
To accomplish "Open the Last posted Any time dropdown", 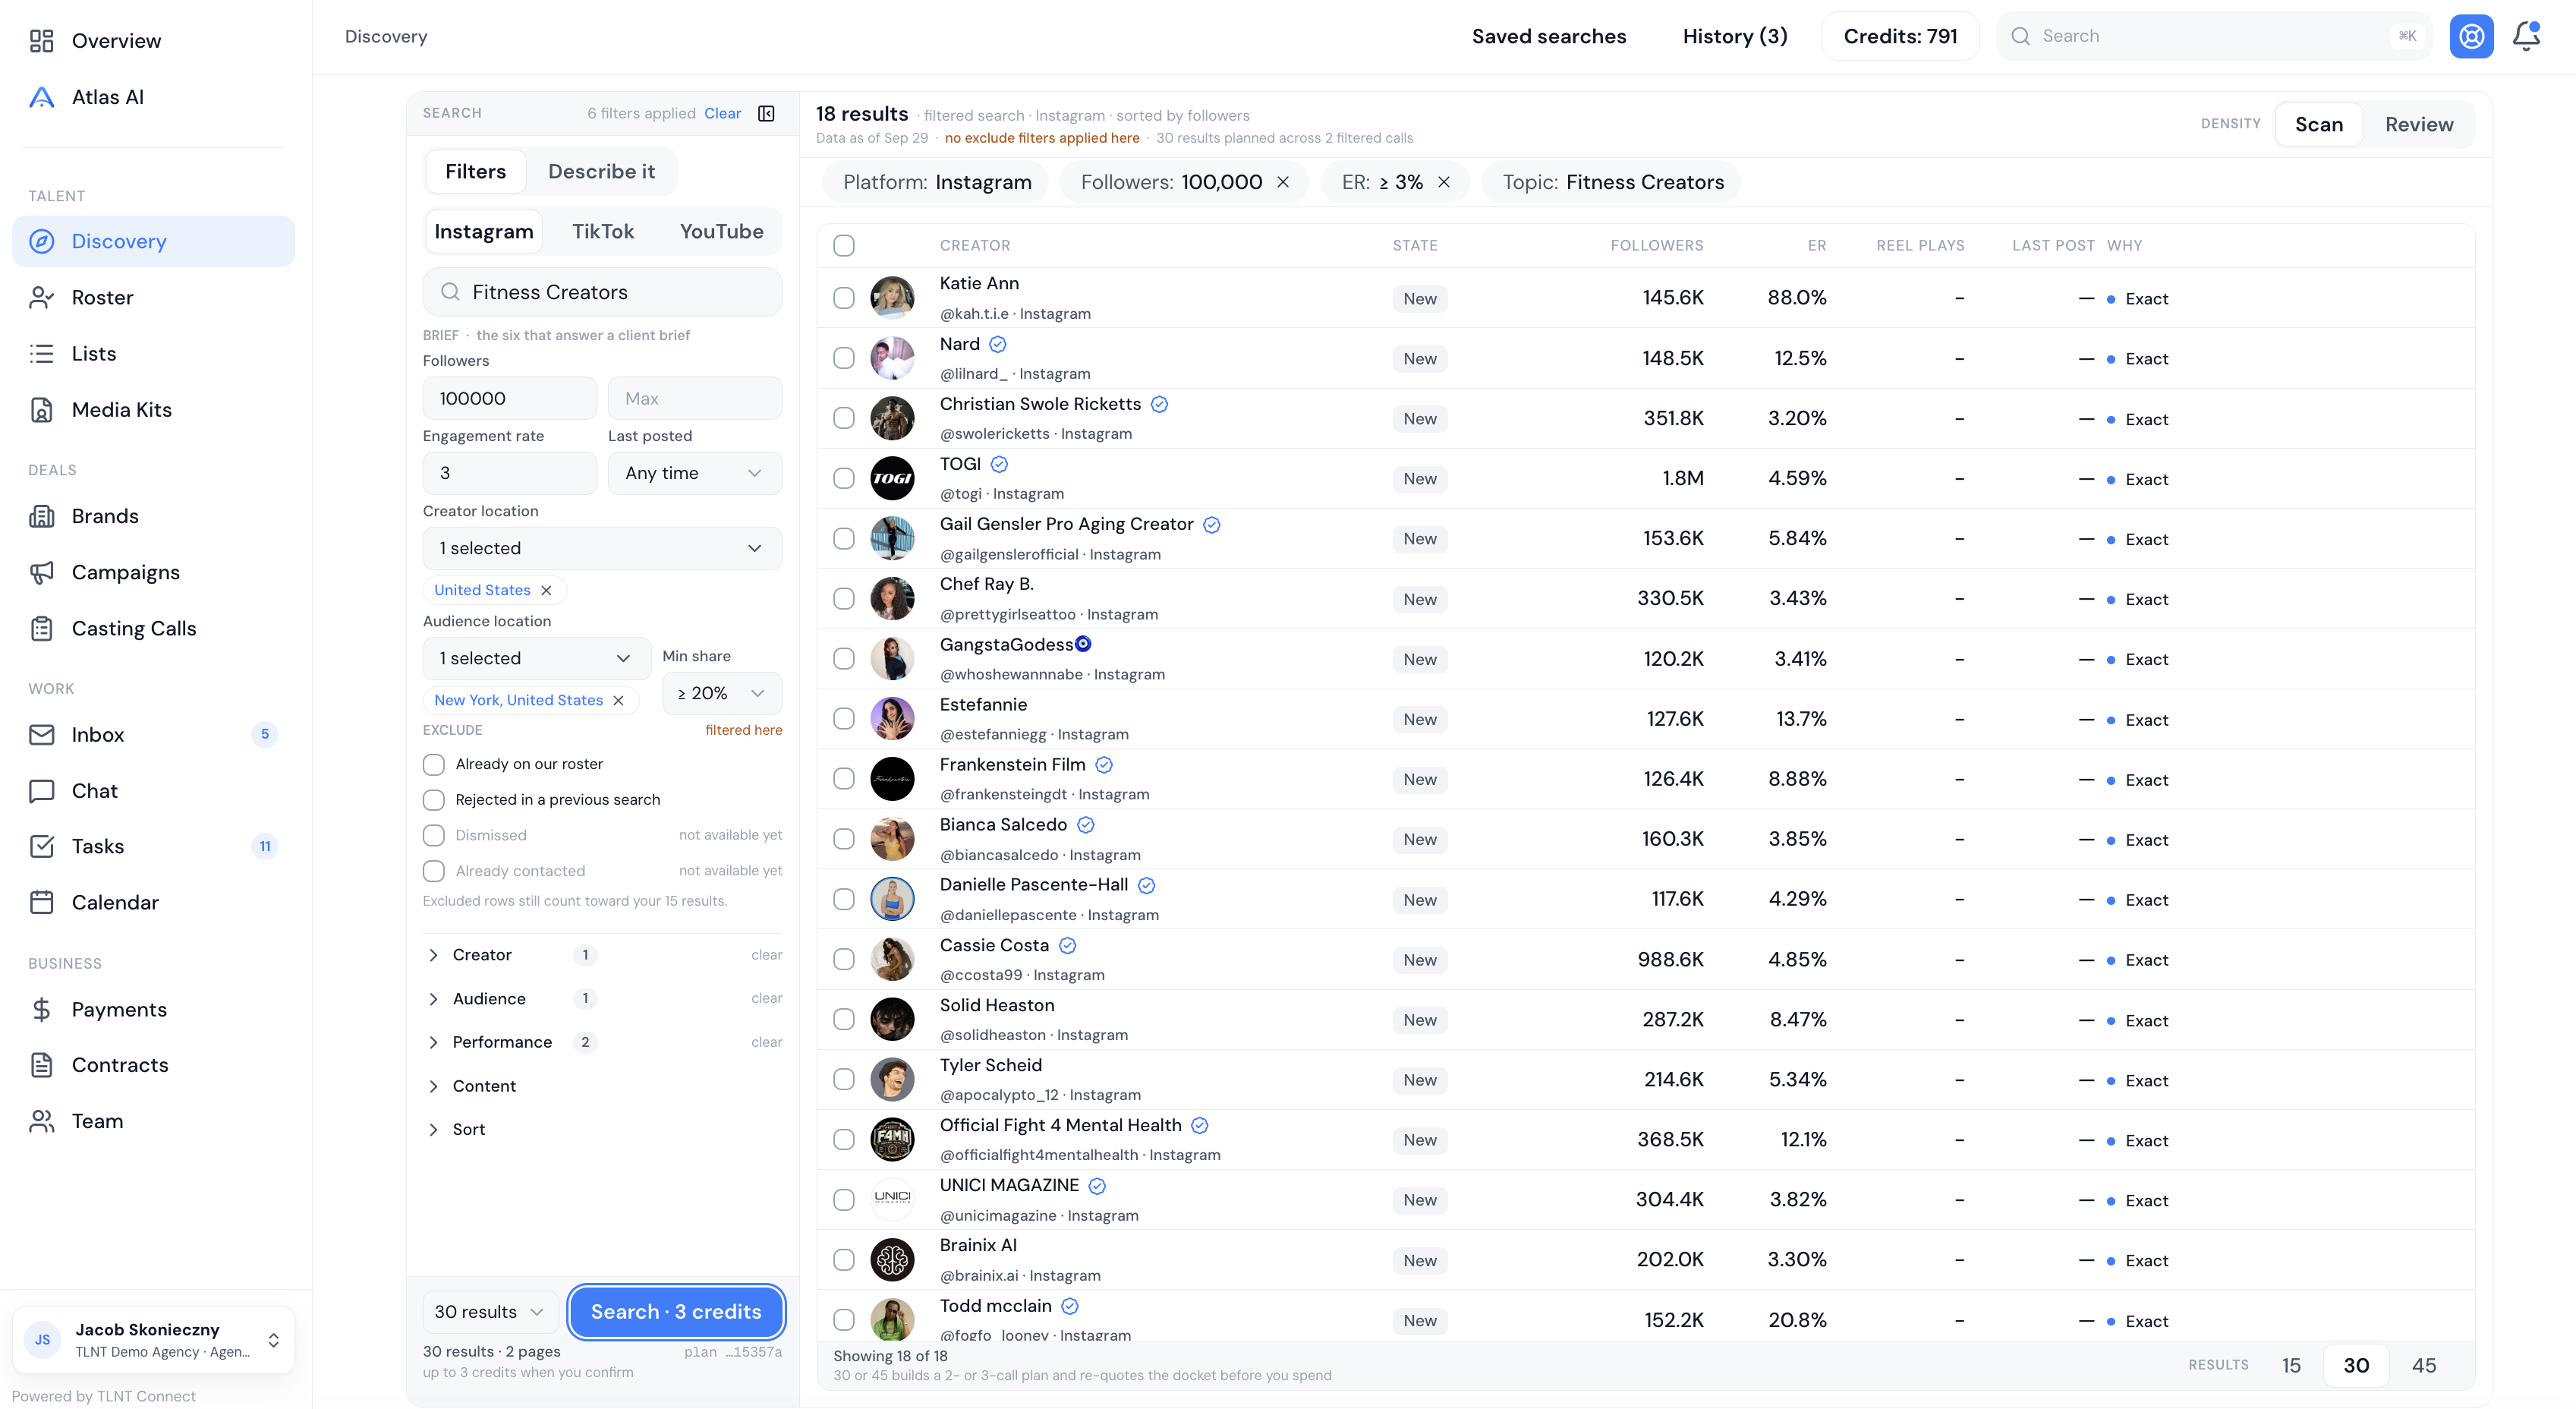I will click(x=695, y=473).
